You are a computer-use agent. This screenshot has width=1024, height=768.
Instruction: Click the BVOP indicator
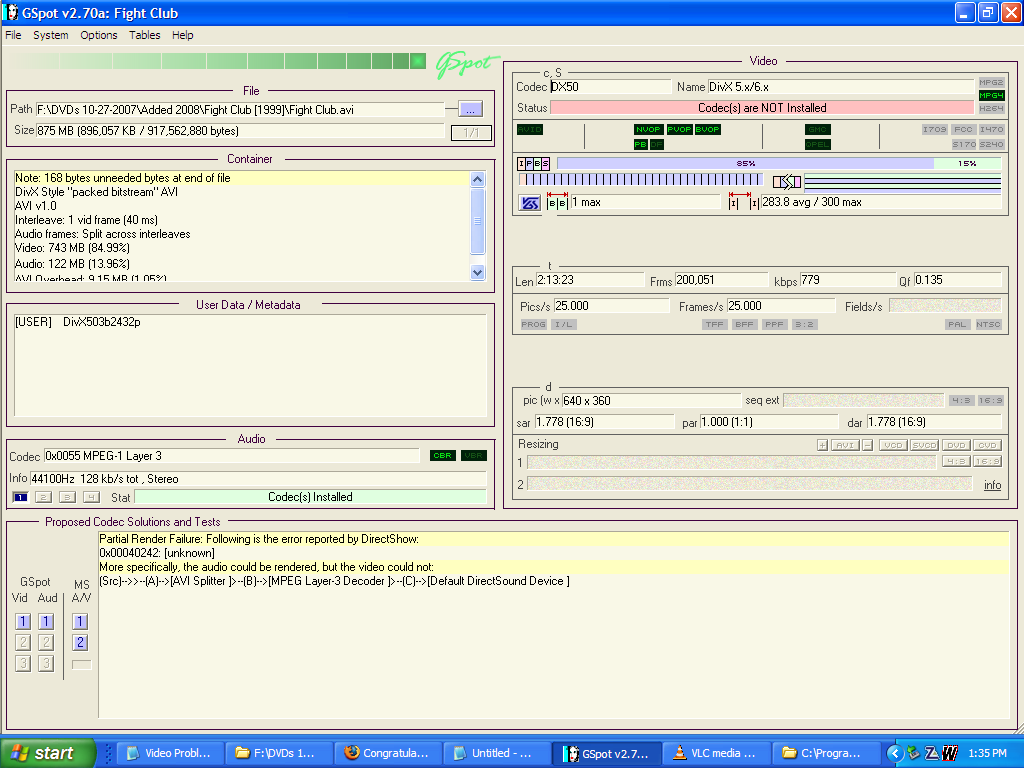point(707,129)
